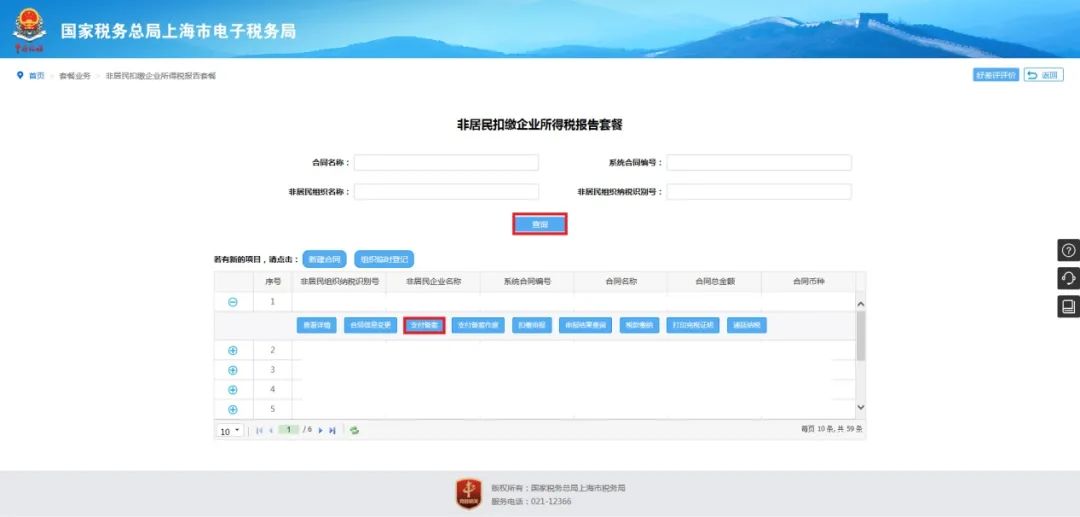This screenshot has width=1080, height=517.
Task: Open the help question-mark icon on right sidebar
Action: point(1068,251)
